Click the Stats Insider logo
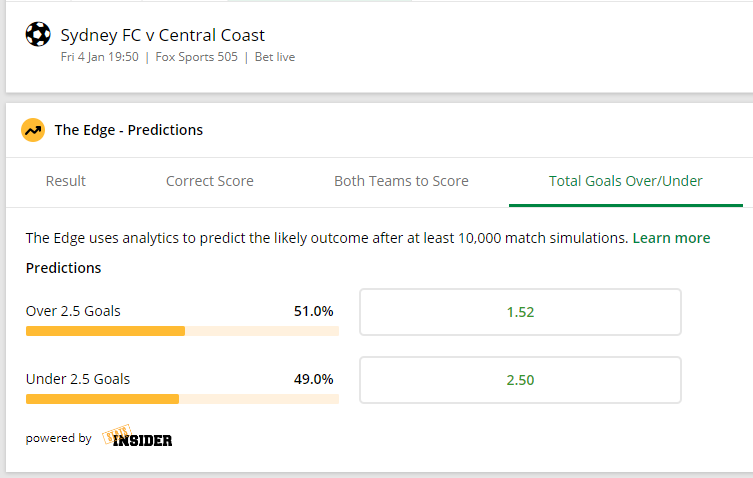Image resolution: width=753 pixels, height=478 pixels. (137, 436)
